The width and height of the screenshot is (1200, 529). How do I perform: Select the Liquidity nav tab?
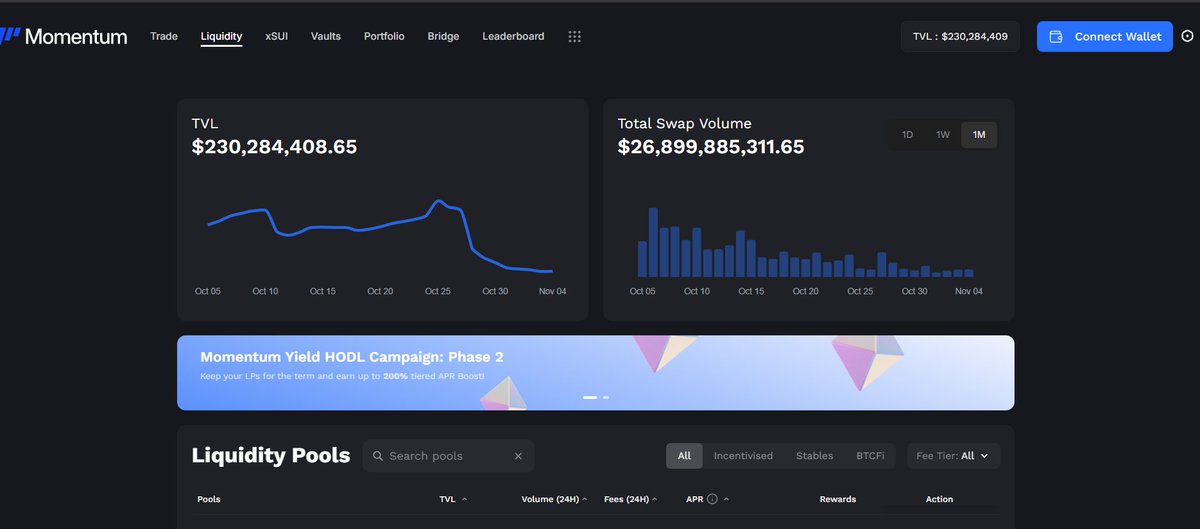point(221,36)
